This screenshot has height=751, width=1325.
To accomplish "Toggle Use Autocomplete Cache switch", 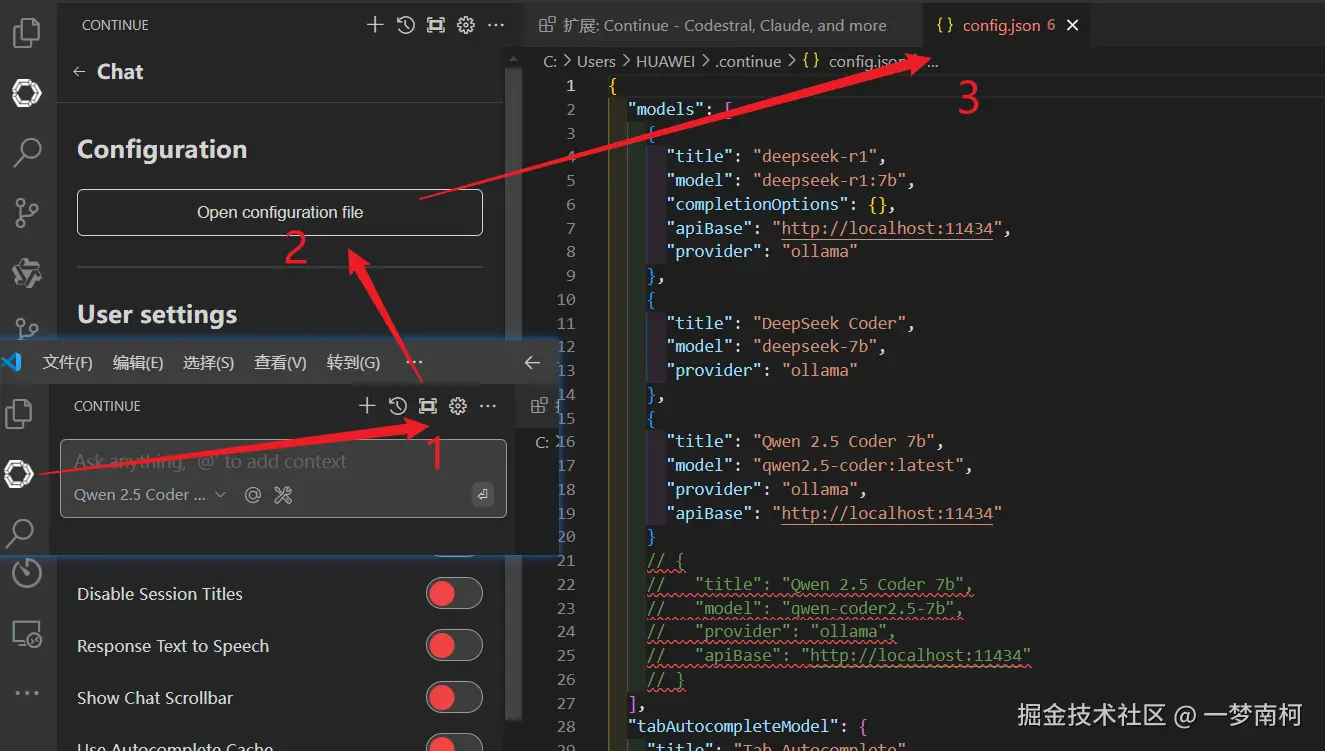I will [454, 742].
